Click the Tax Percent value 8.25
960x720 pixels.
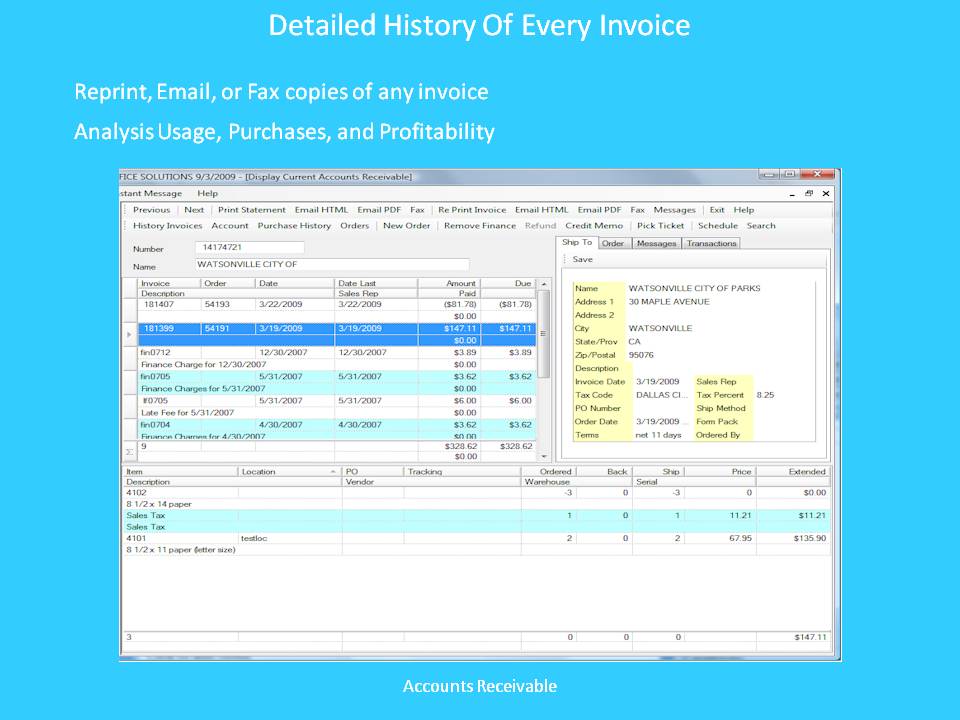tap(765, 395)
